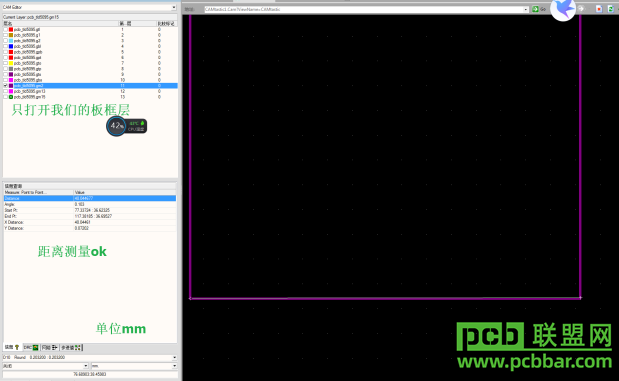The height and width of the screenshot is (381, 619).
Task: Click the Value column header
Action: click(x=125, y=192)
